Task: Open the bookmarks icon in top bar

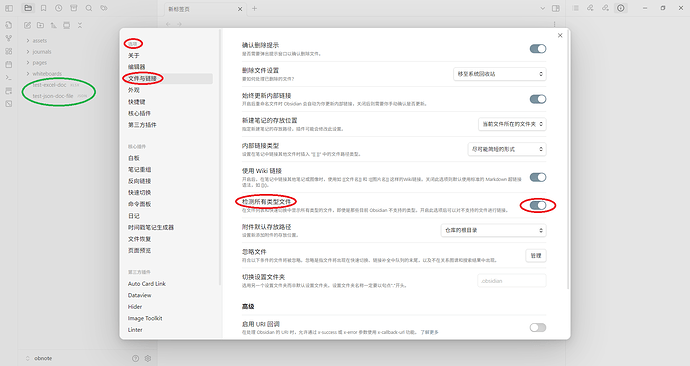Action: pyautogui.click(x=43, y=8)
